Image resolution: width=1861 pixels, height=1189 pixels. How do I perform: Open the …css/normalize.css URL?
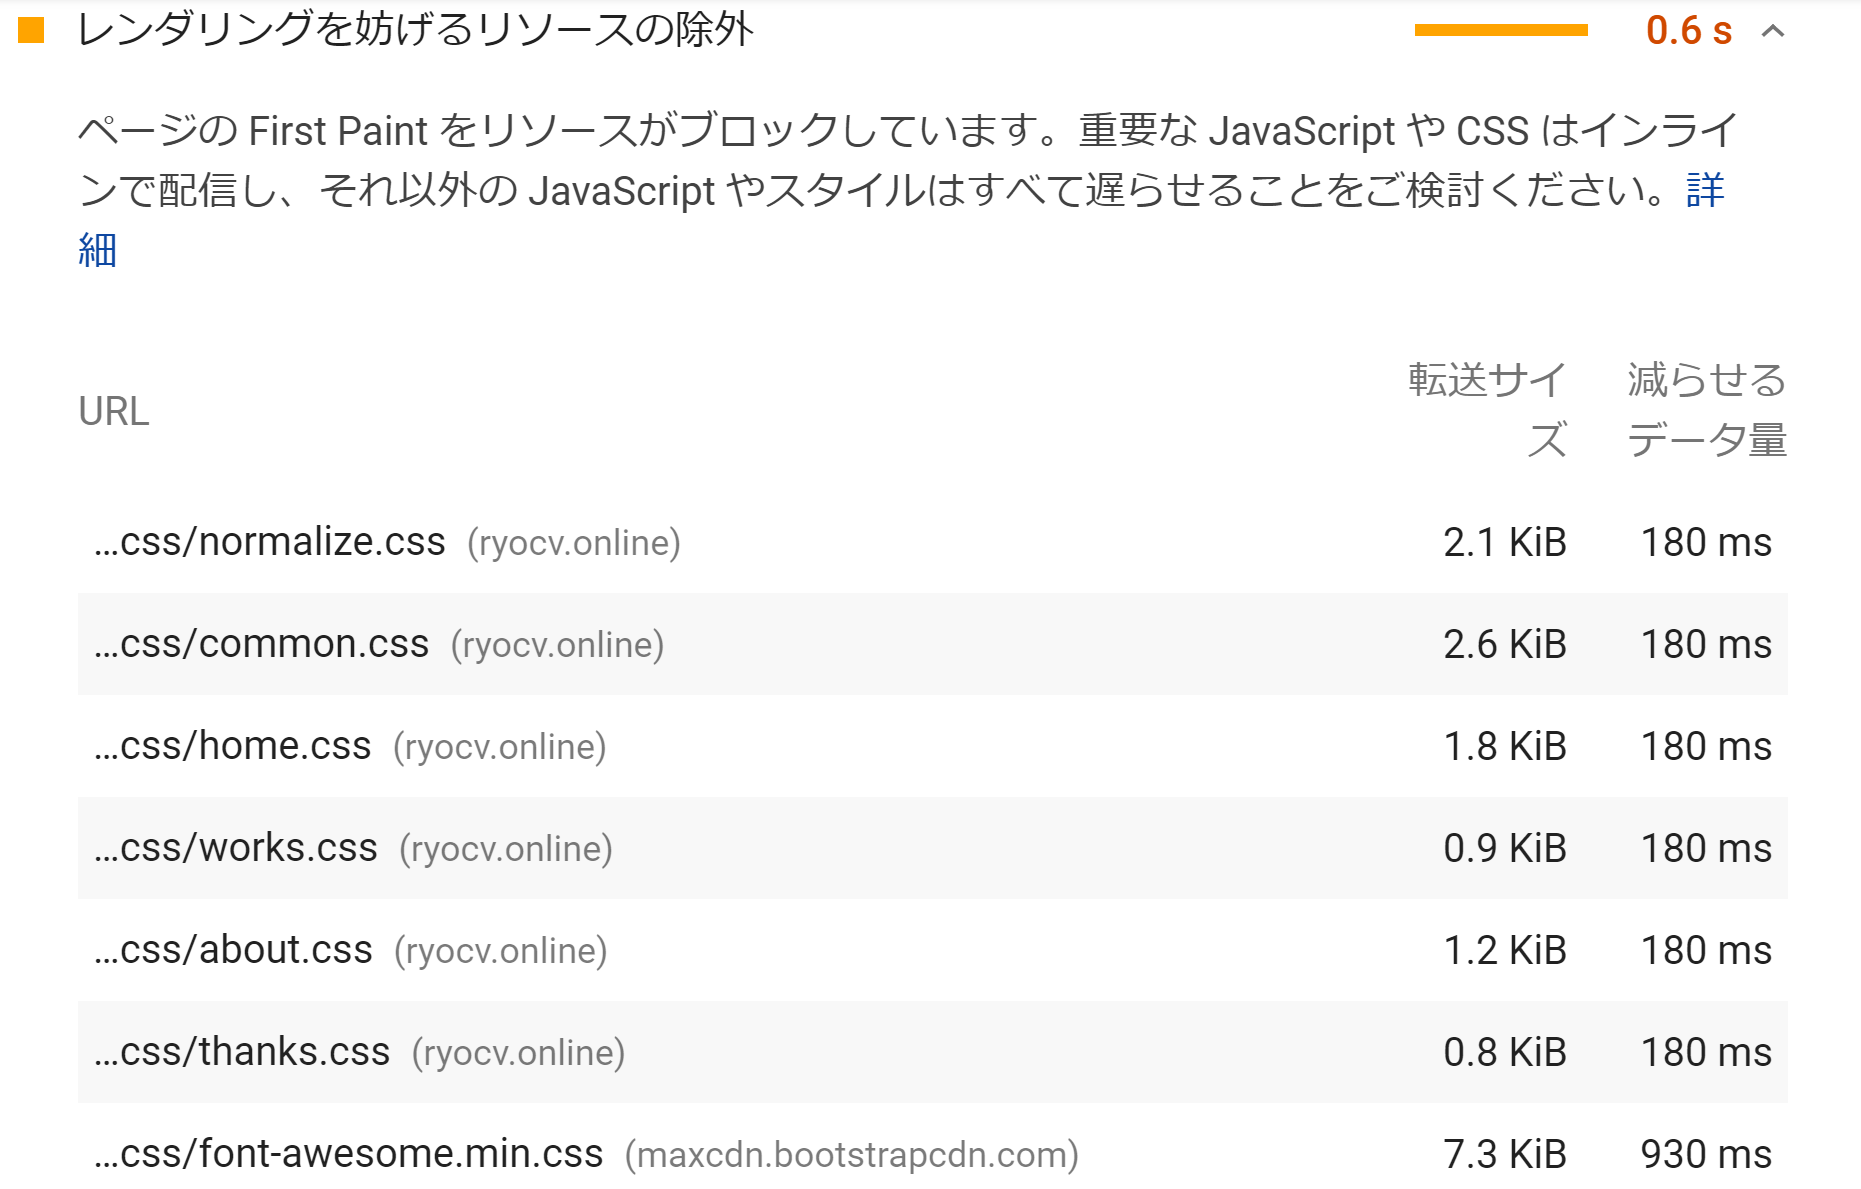(270, 542)
